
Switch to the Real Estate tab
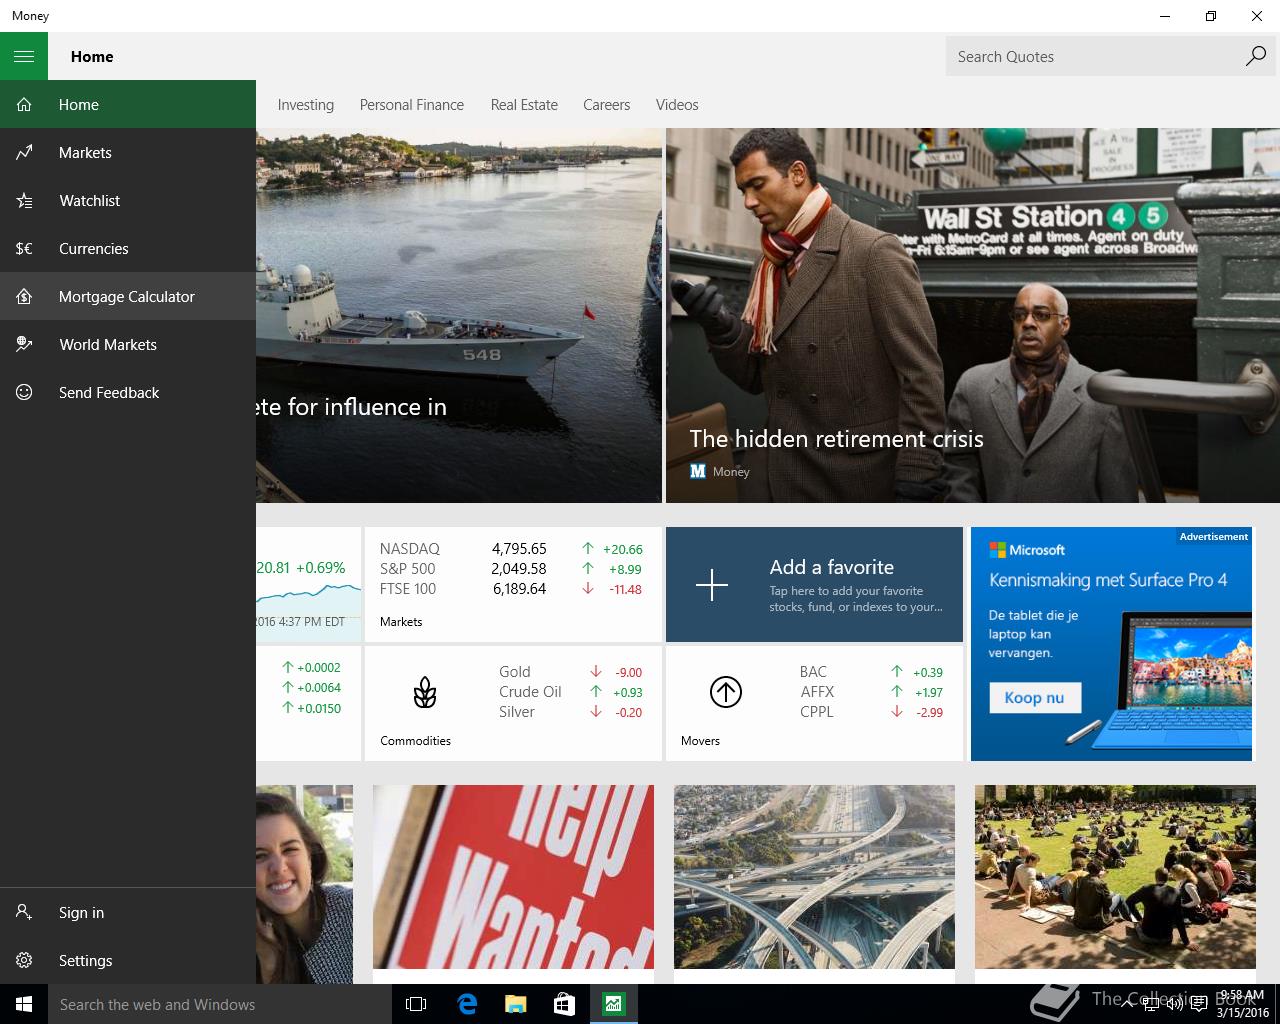coord(524,105)
